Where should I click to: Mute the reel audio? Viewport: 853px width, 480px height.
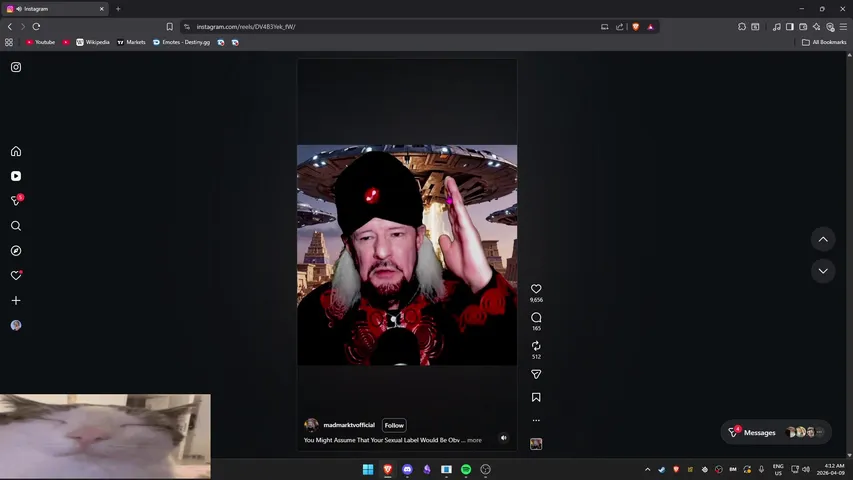[x=504, y=438]
